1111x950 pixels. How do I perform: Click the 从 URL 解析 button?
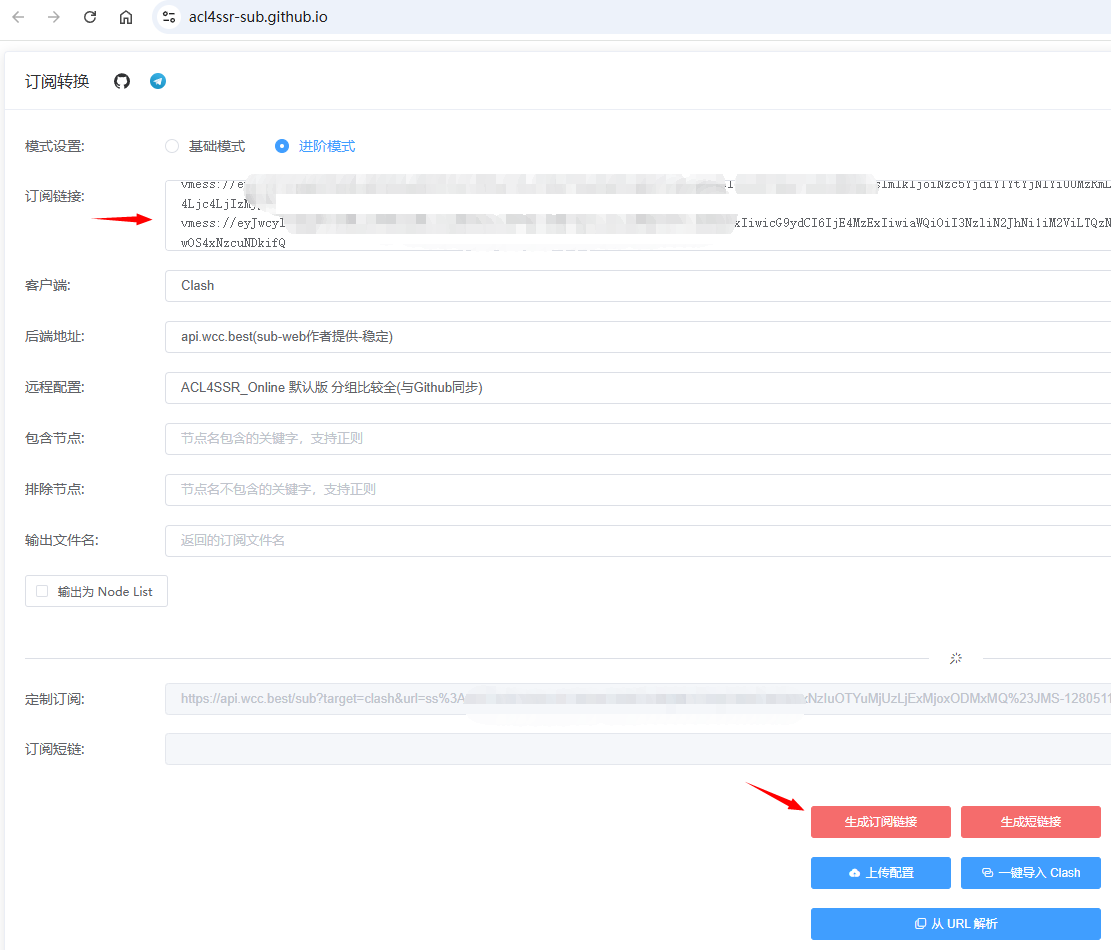[x=955, y=924]
